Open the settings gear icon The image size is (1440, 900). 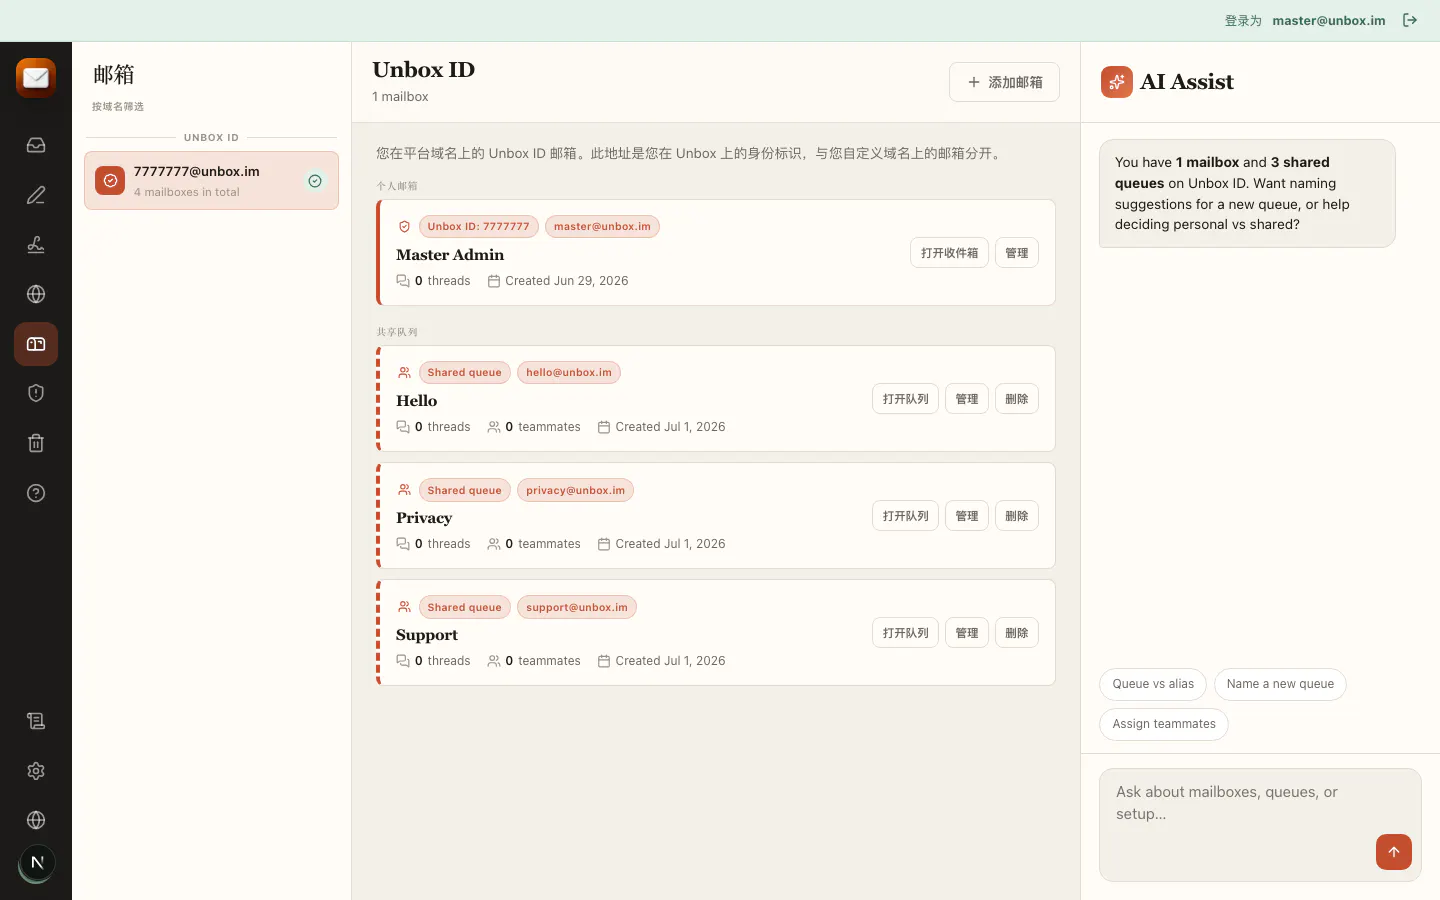36,771
